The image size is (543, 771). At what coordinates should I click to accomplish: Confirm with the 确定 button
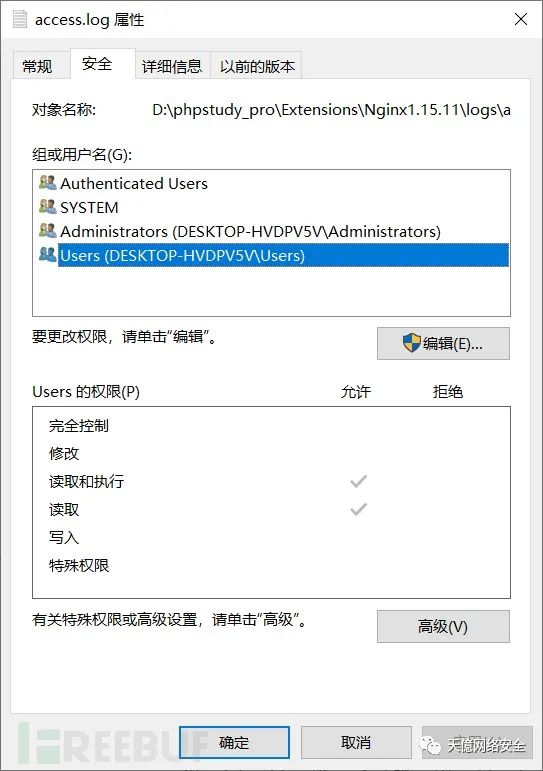(x=234, y=742)
